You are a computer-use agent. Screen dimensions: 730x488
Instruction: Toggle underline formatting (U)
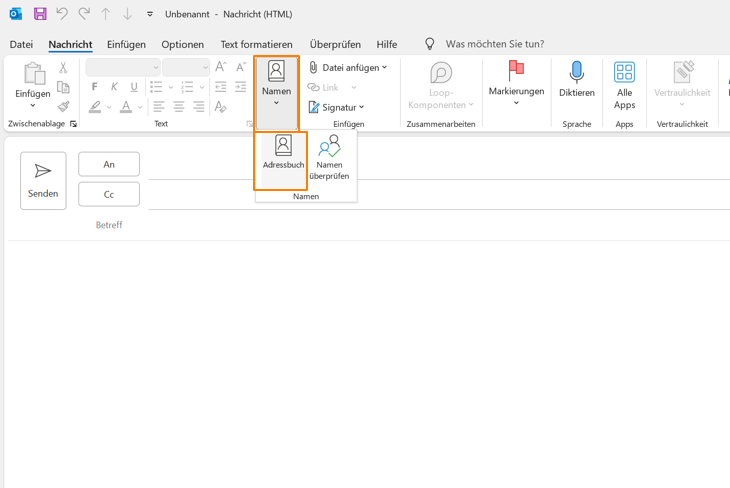pos(134,87)
